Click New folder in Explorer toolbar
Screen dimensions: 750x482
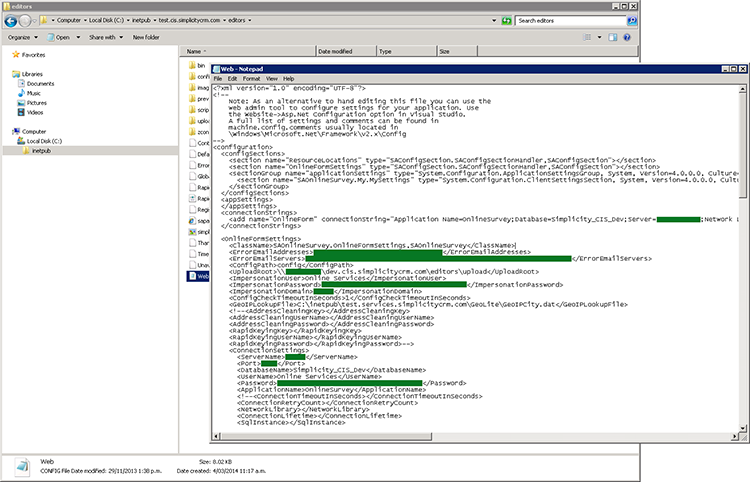click(x=146, y=37)
